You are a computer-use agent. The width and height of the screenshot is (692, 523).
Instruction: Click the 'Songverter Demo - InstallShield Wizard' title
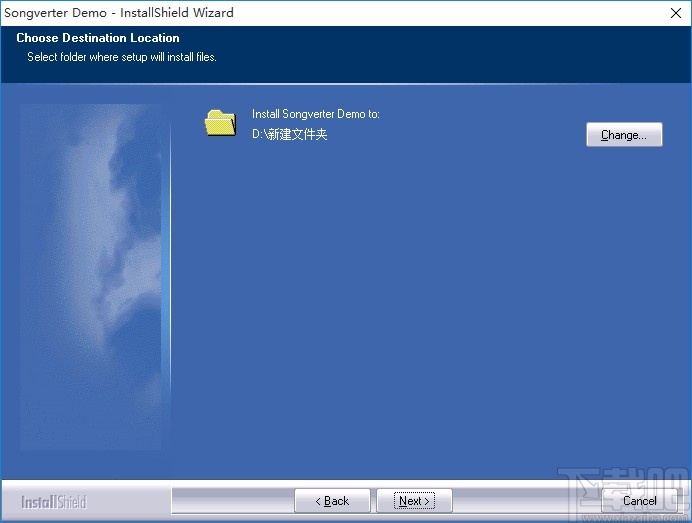(119, 13)
